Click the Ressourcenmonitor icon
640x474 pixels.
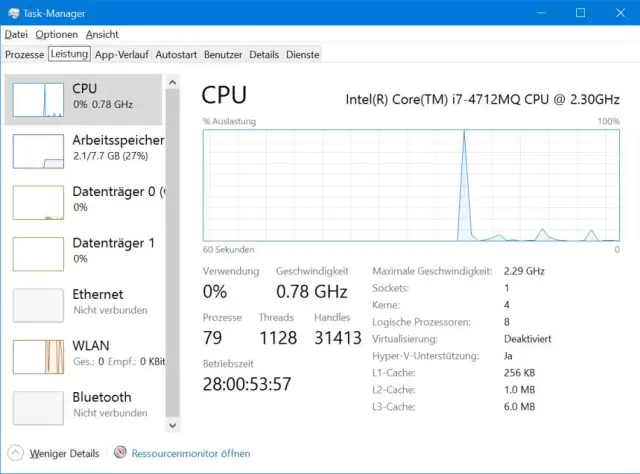[x=121, y=453]
